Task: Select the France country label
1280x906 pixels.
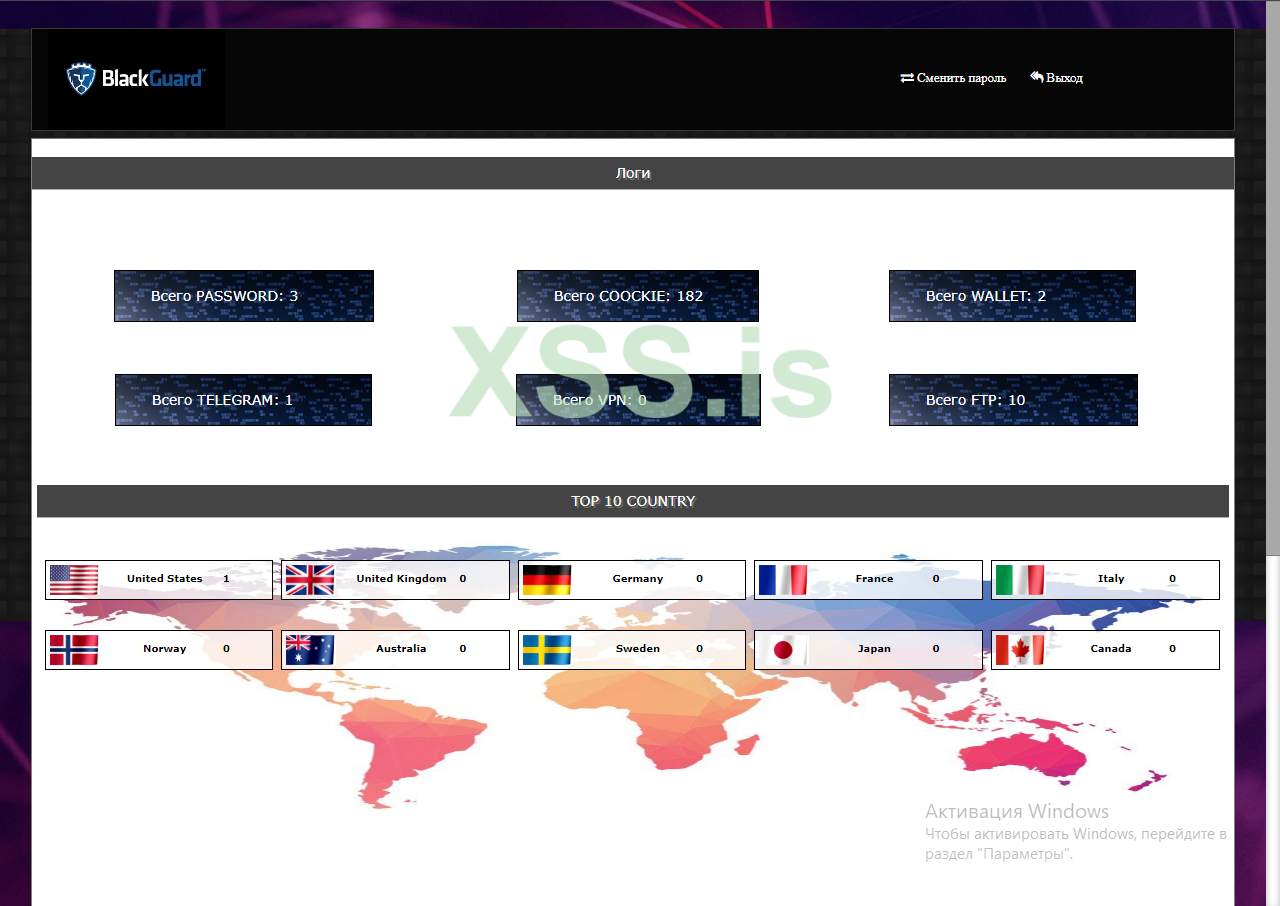Action: pyautogui.click(x=874, y=579)
